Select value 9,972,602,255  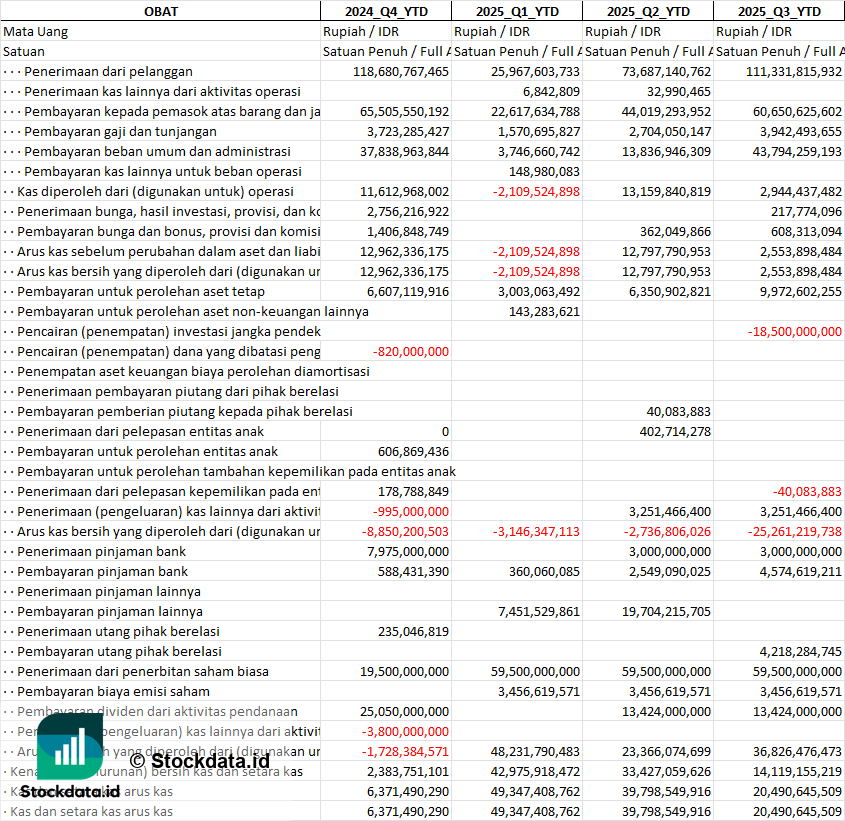[x=800, y=291]
